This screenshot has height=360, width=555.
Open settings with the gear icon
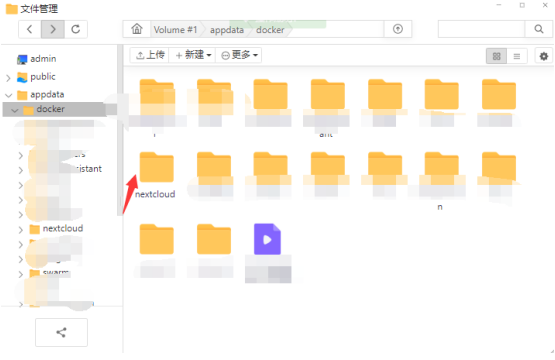coord(544,56)
